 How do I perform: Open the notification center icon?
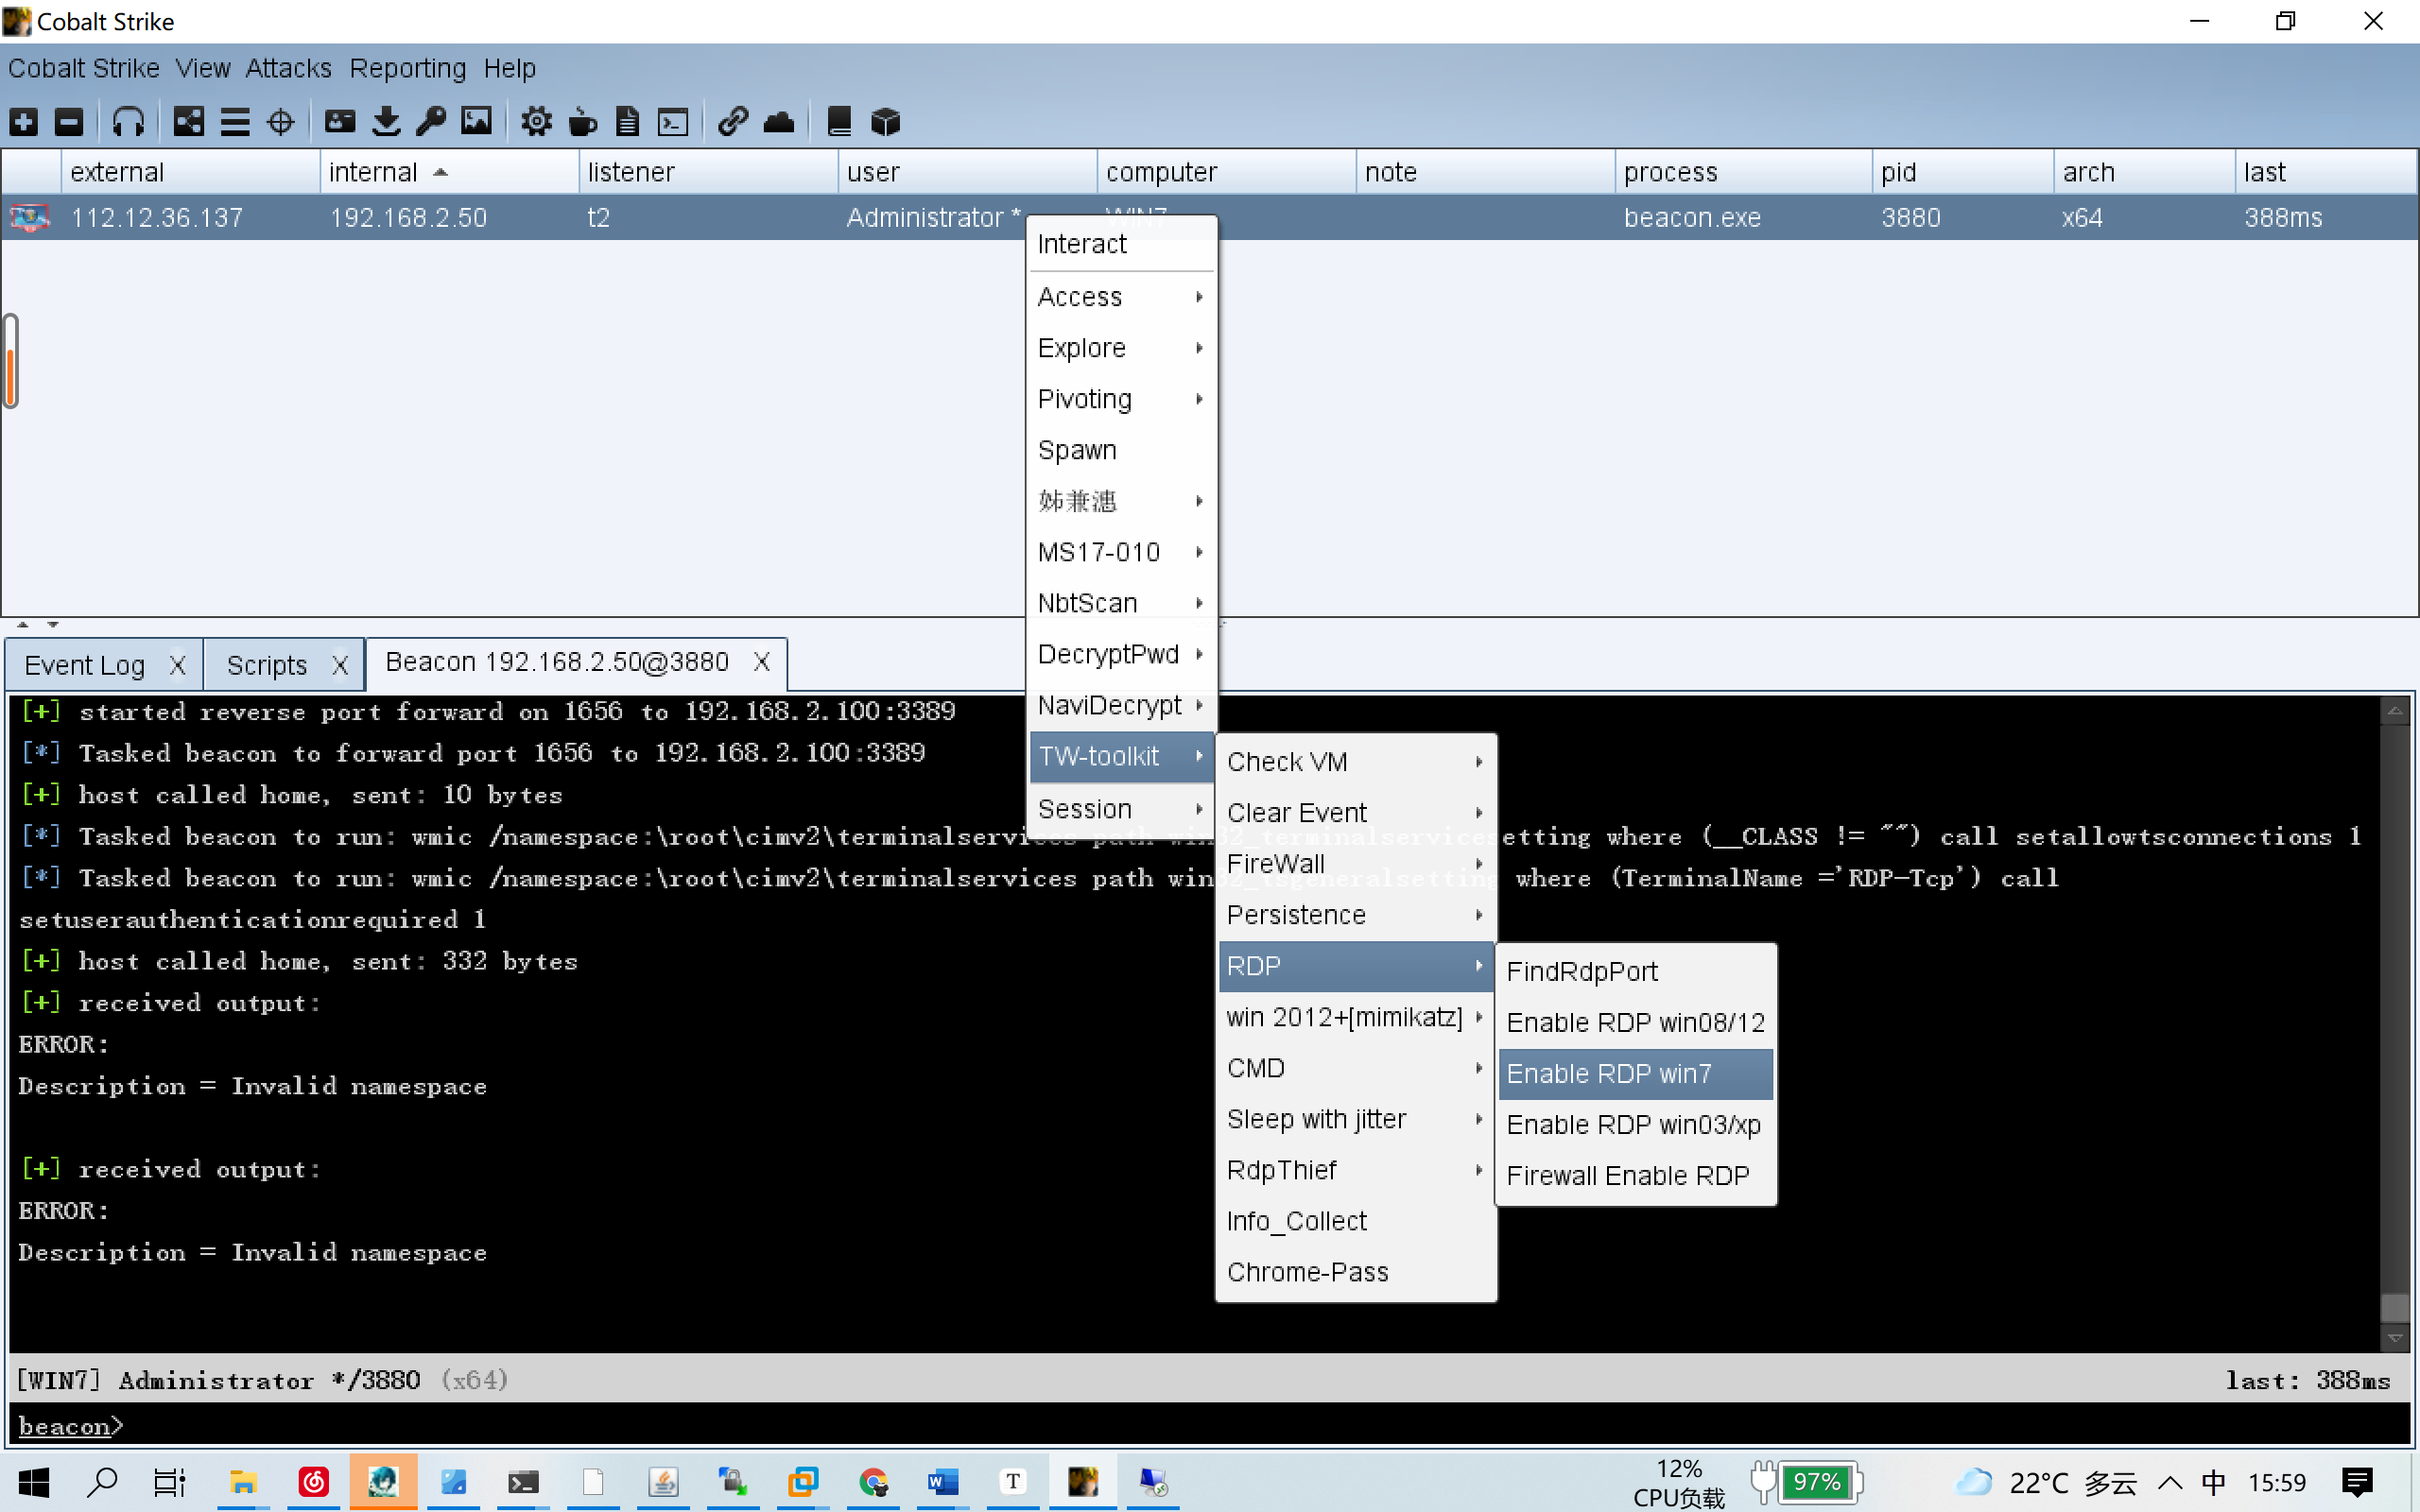click(x=2357, y=1482)
